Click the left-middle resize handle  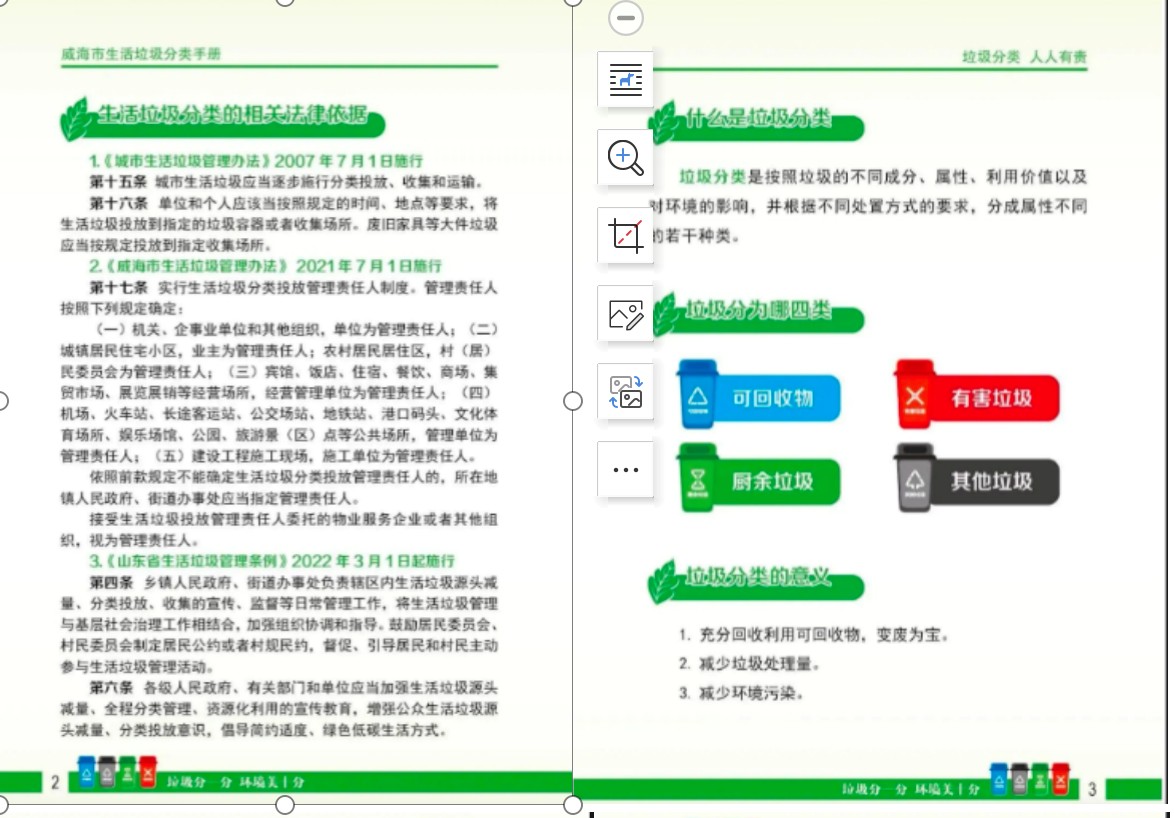click(x=2, y=401)
